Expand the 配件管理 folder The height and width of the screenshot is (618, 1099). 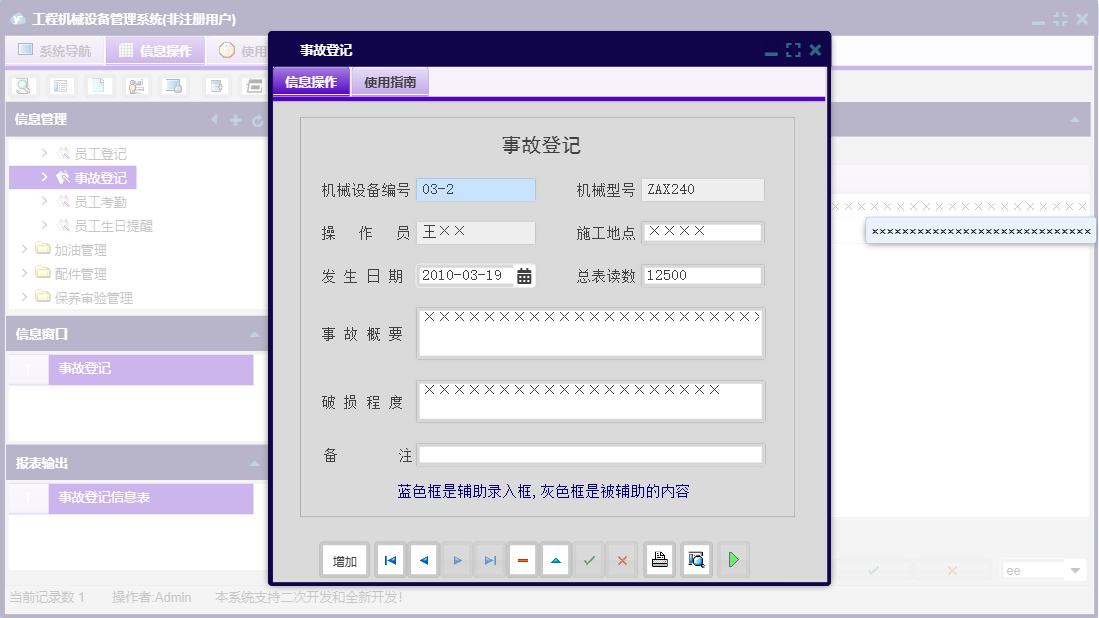click(x=25, y=273)
